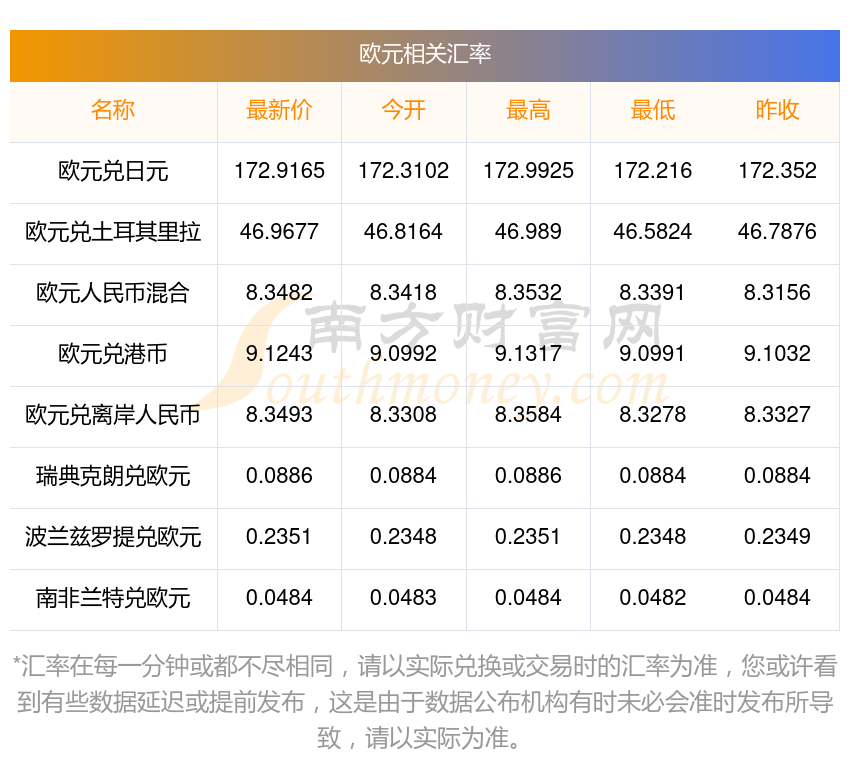Click 瑞典克朗兑欧元 opening price 0.0884
The height and width of the screenshot is (769, 850).
tap(403, 476)
